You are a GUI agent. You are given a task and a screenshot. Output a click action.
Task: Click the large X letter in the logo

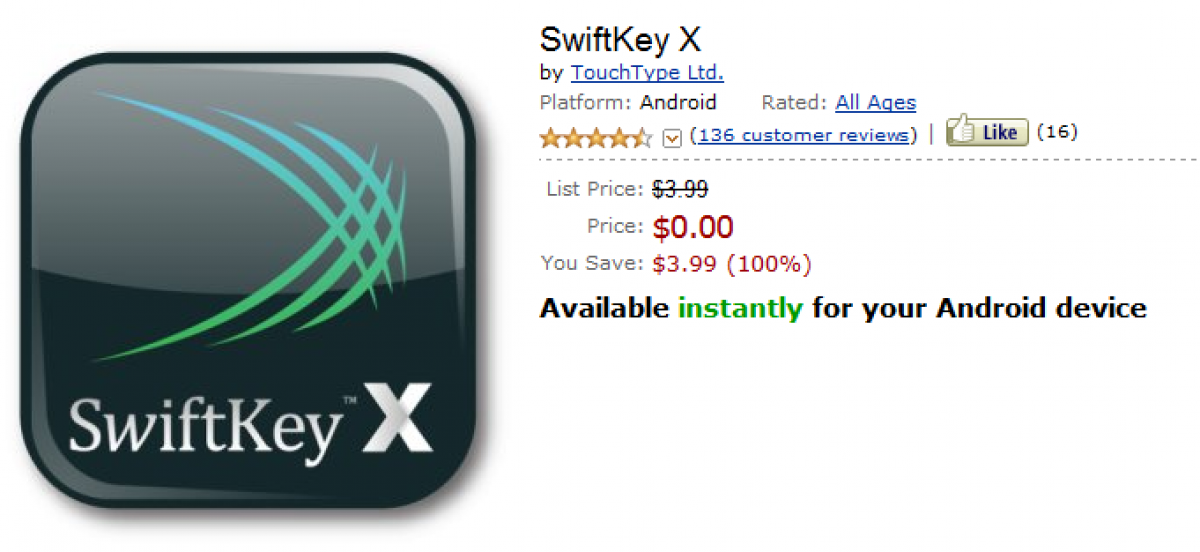398,418
